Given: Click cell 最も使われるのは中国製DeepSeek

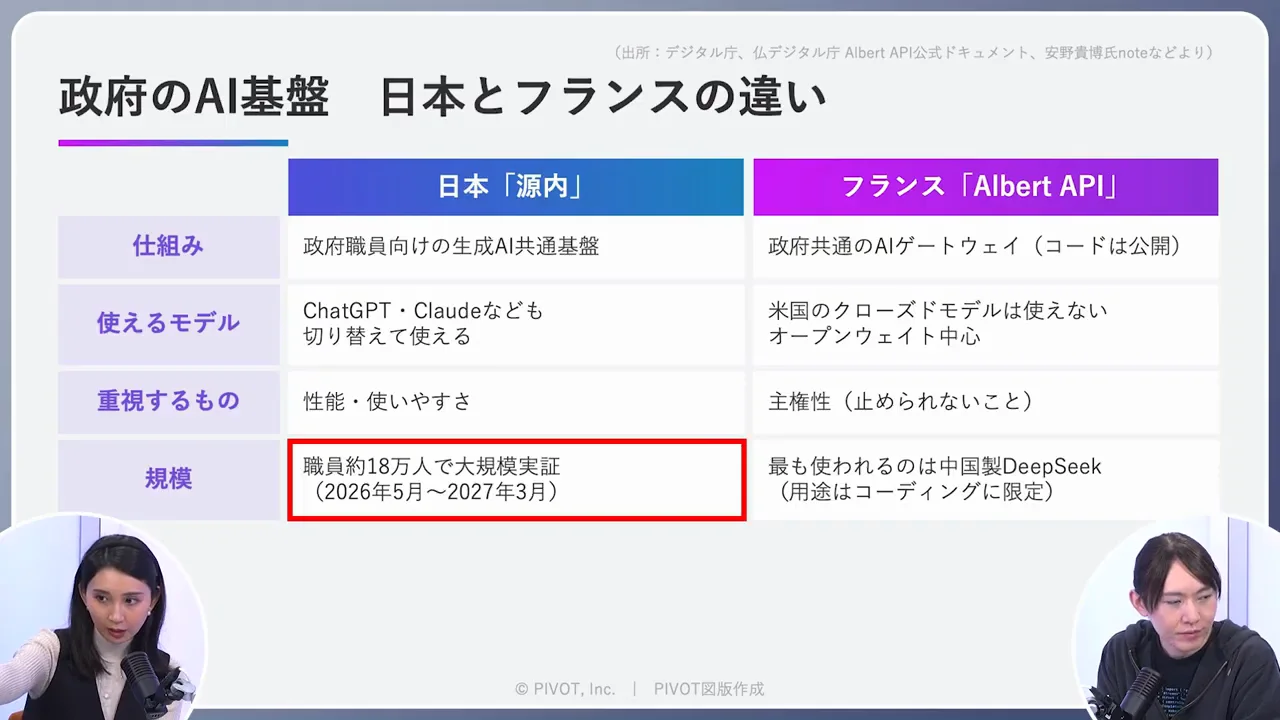Looking at the screenshot, I should (985, 479).
